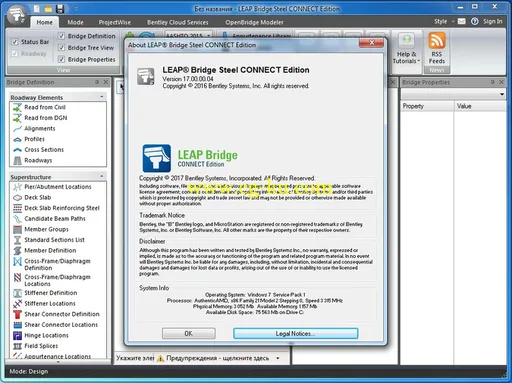Click the help question mark icon
This screenshot has height=383, width=512.
(474, 21)
